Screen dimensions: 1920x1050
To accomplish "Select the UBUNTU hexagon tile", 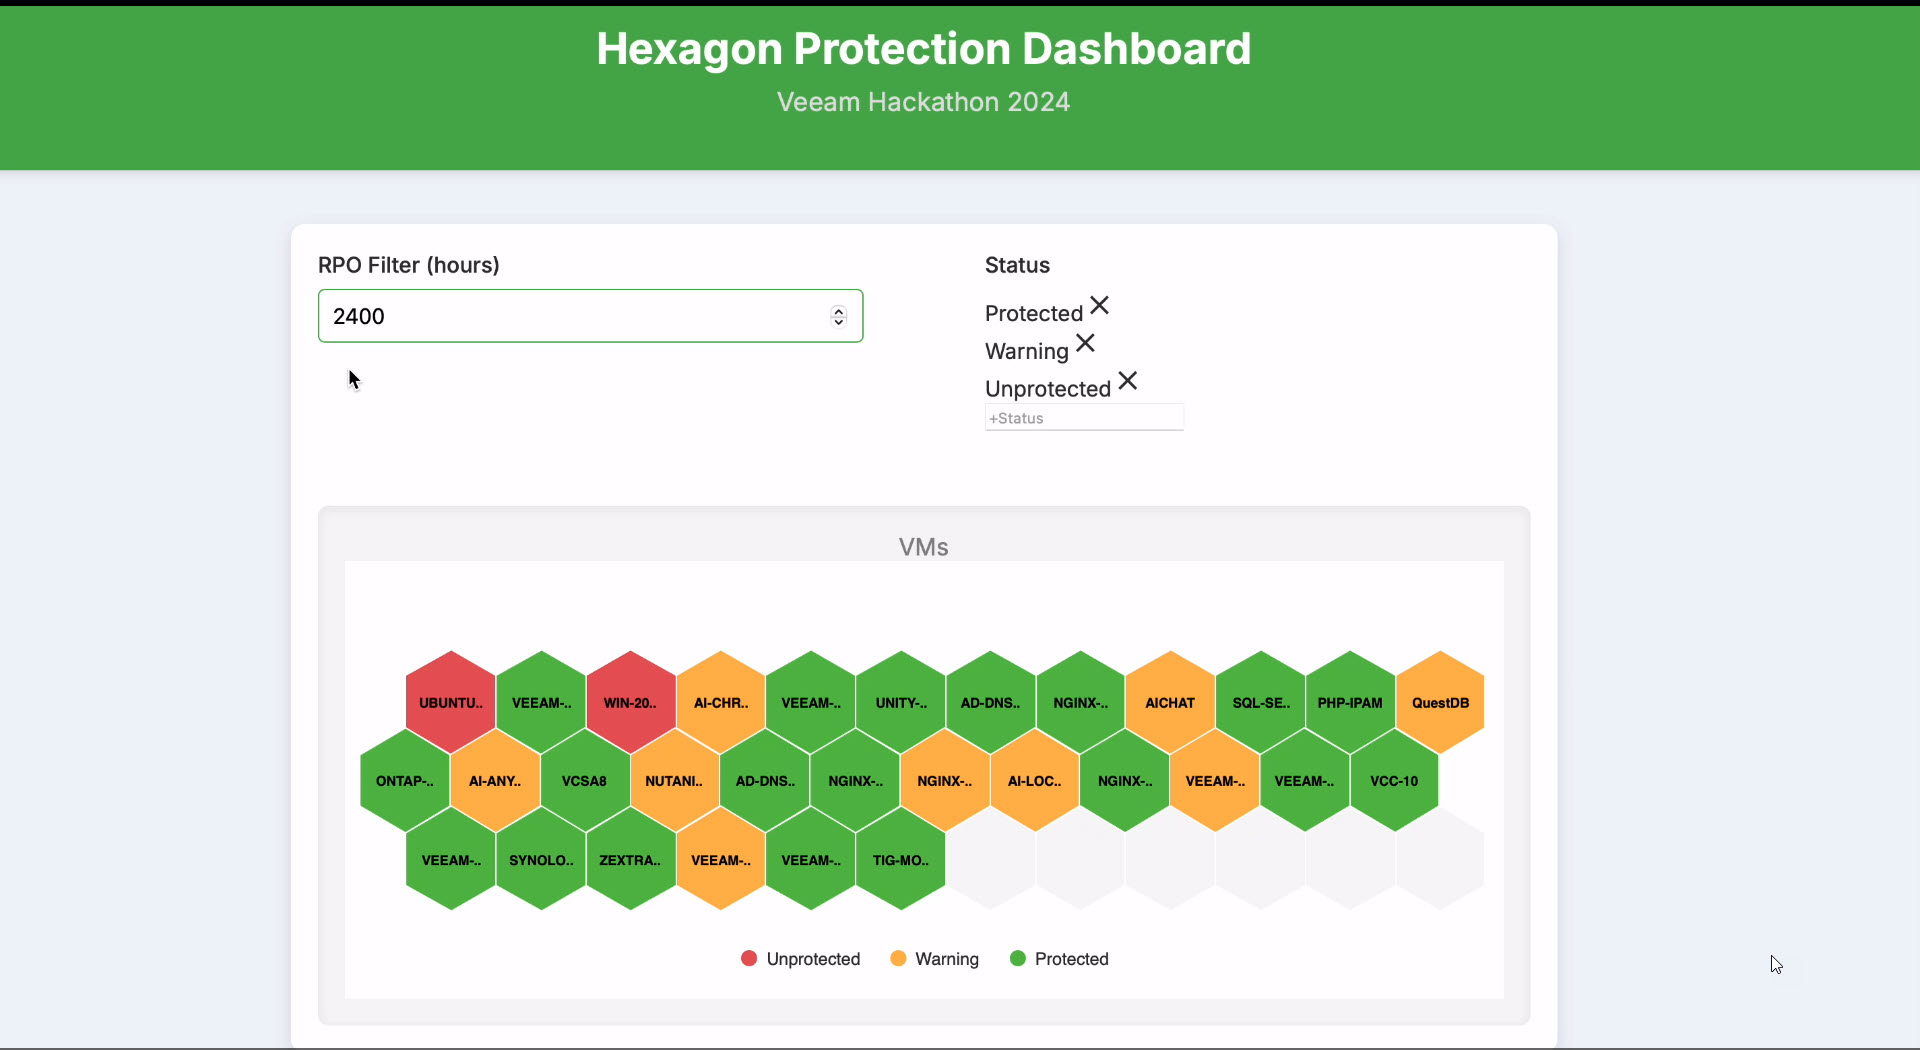I will point(449,701).
